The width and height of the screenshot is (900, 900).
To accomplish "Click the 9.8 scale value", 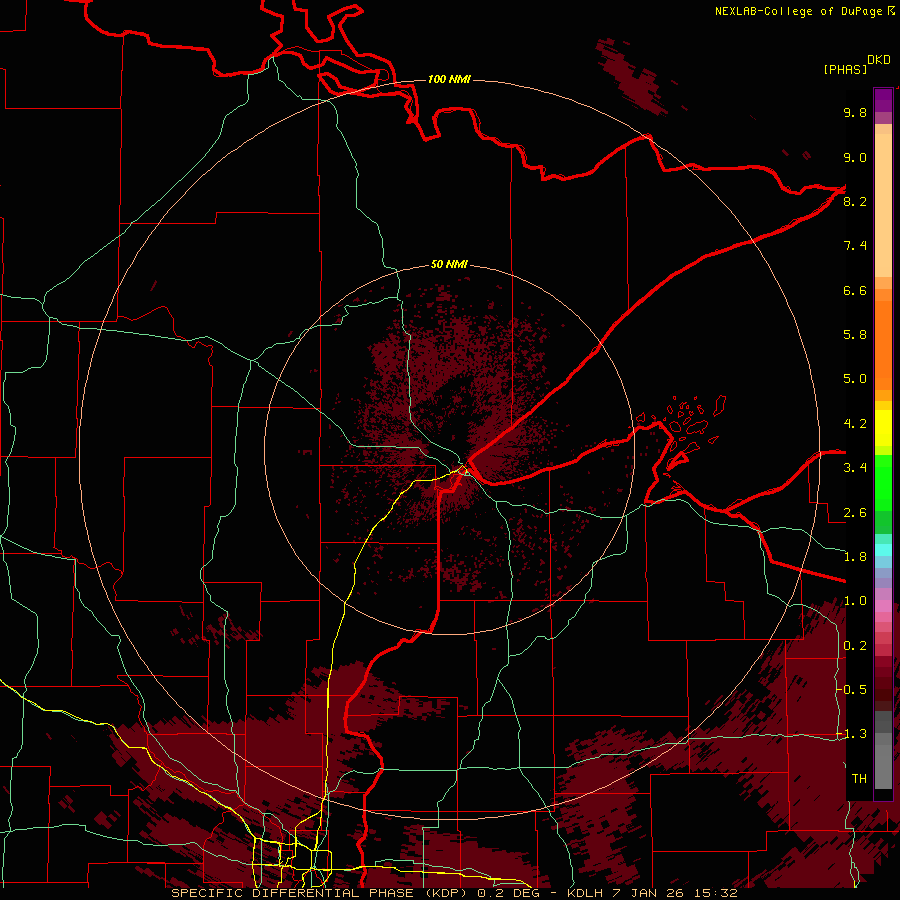I will coord(855,112).
